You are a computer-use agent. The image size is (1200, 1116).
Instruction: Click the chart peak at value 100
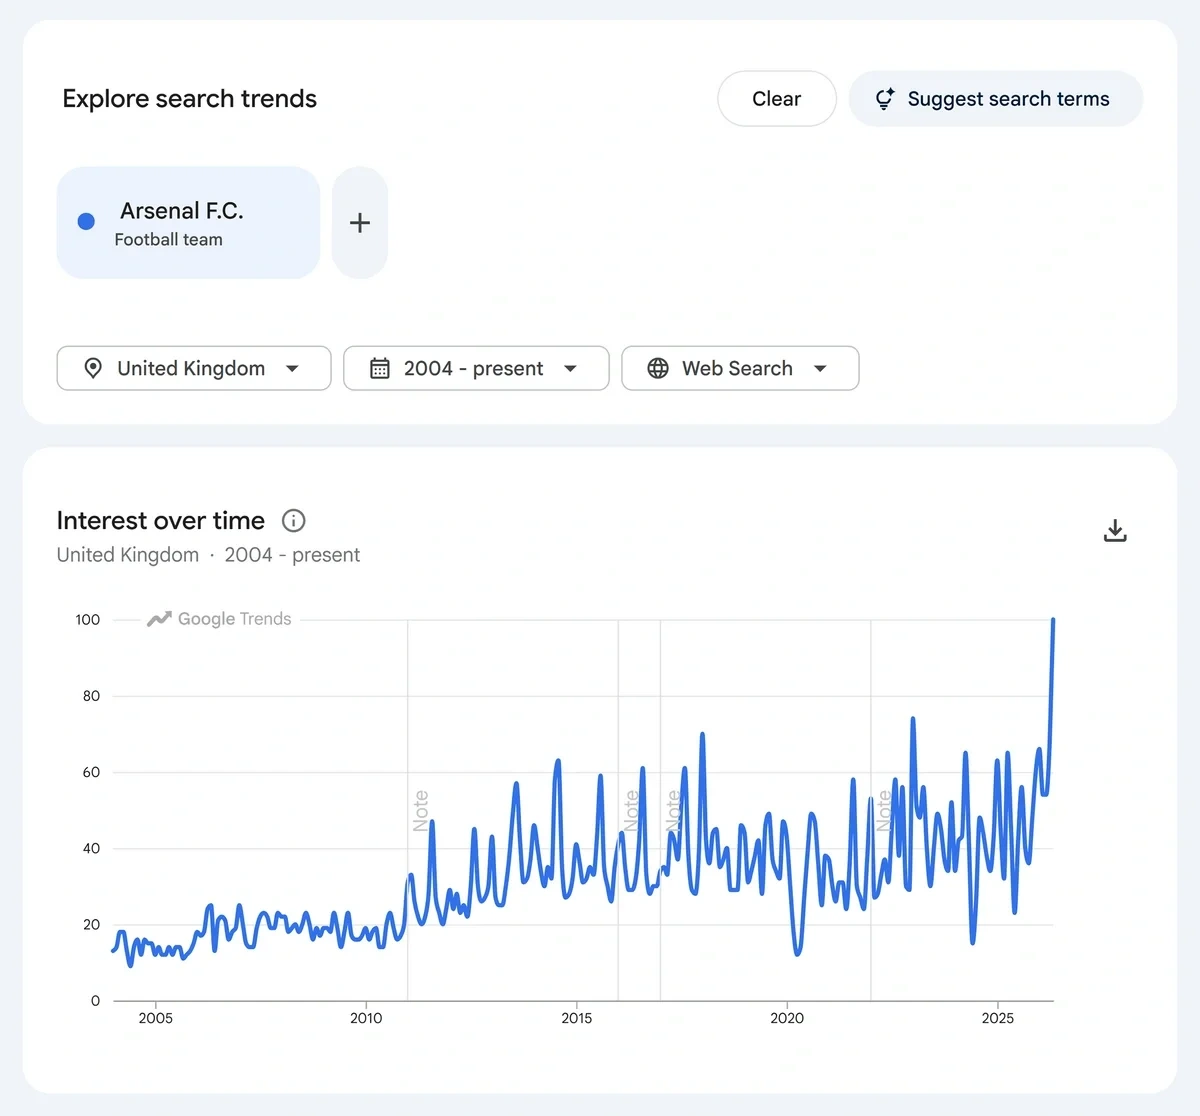pos(1053,621)
